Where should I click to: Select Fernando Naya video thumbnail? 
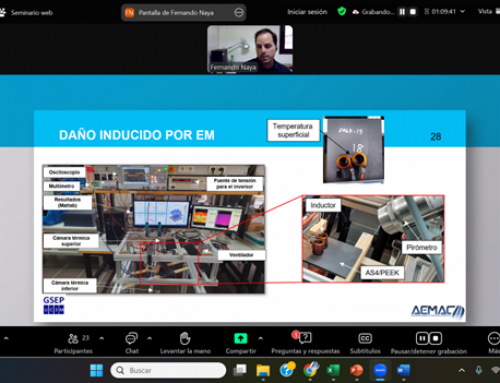[x=250, y=49]
